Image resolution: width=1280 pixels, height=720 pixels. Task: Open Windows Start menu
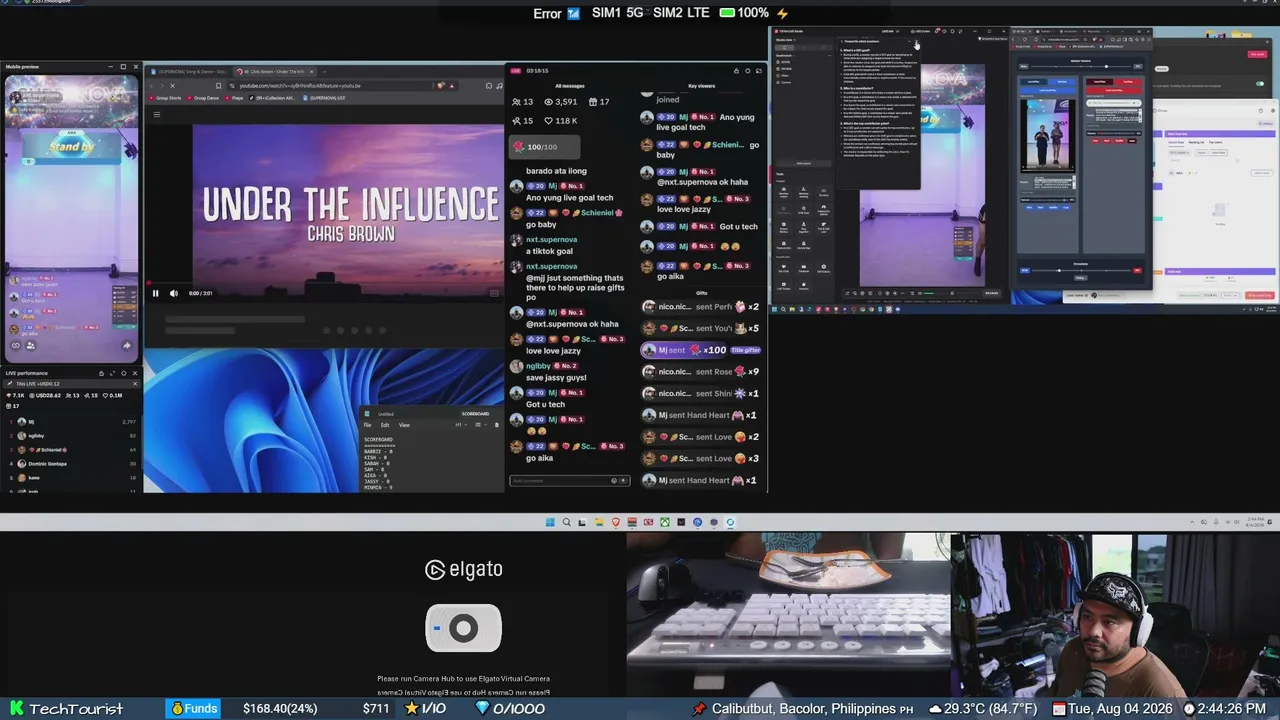coord(550,522)
